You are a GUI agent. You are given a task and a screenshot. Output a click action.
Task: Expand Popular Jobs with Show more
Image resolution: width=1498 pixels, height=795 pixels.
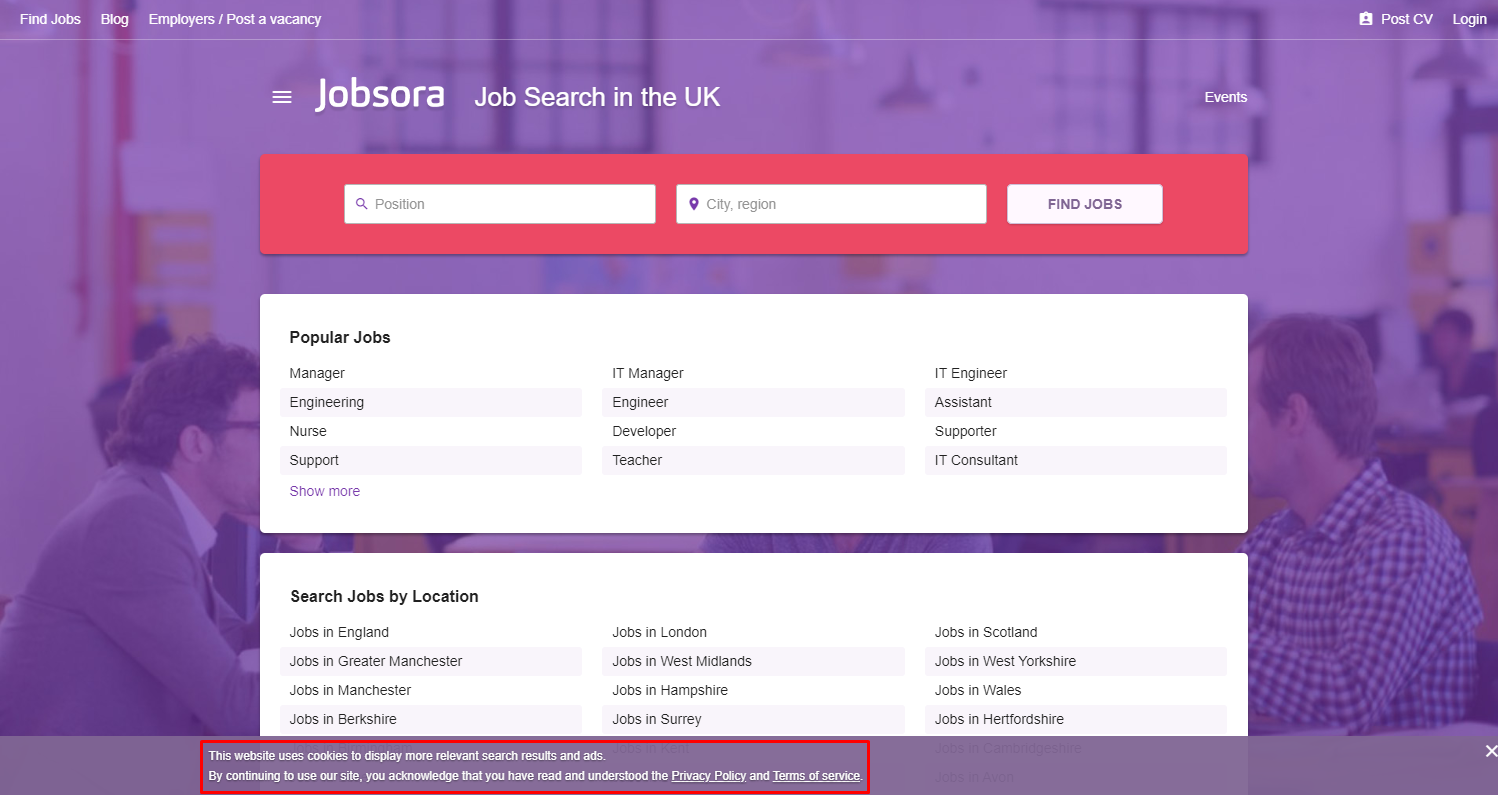click(325, 491)
